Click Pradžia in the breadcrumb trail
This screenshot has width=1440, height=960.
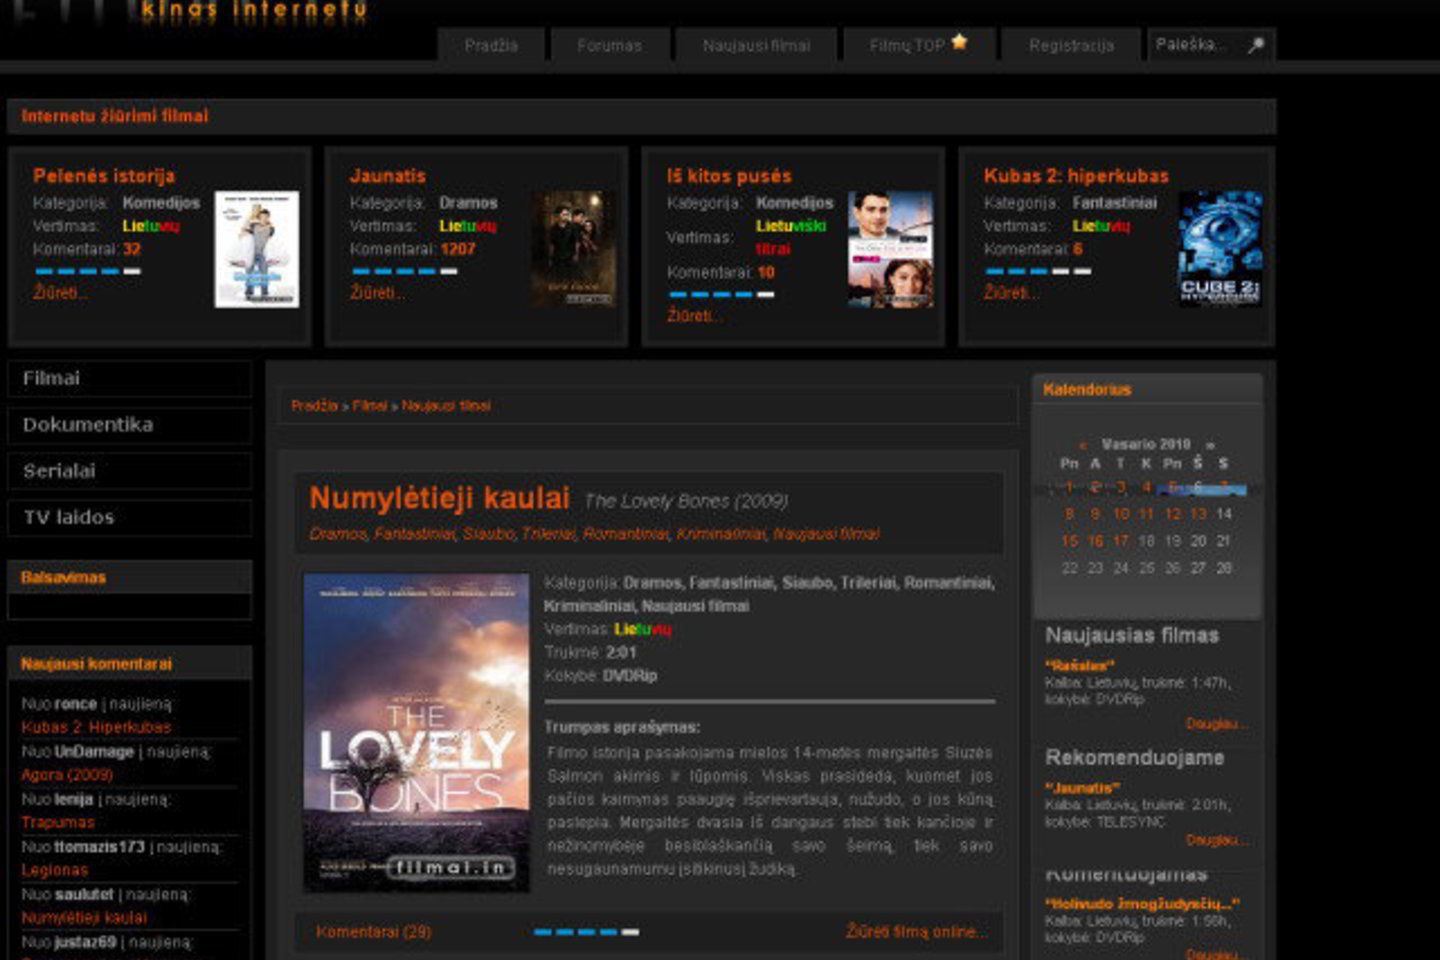[314, 406]
